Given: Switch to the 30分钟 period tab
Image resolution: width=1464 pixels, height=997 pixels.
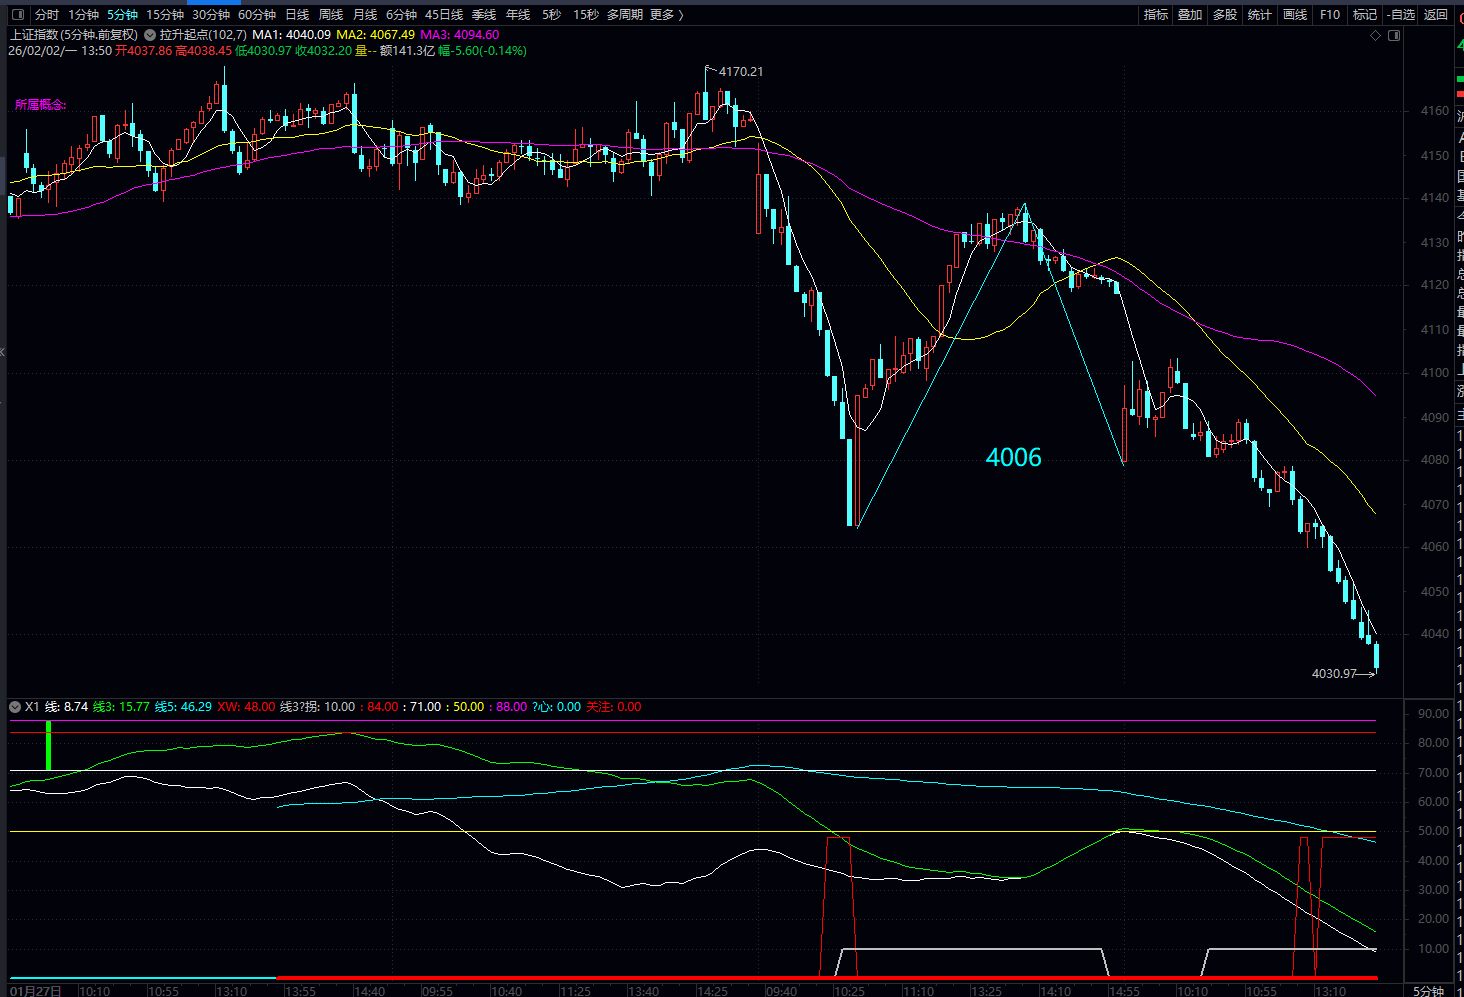Looking at the screenshot, I should 211,15.
